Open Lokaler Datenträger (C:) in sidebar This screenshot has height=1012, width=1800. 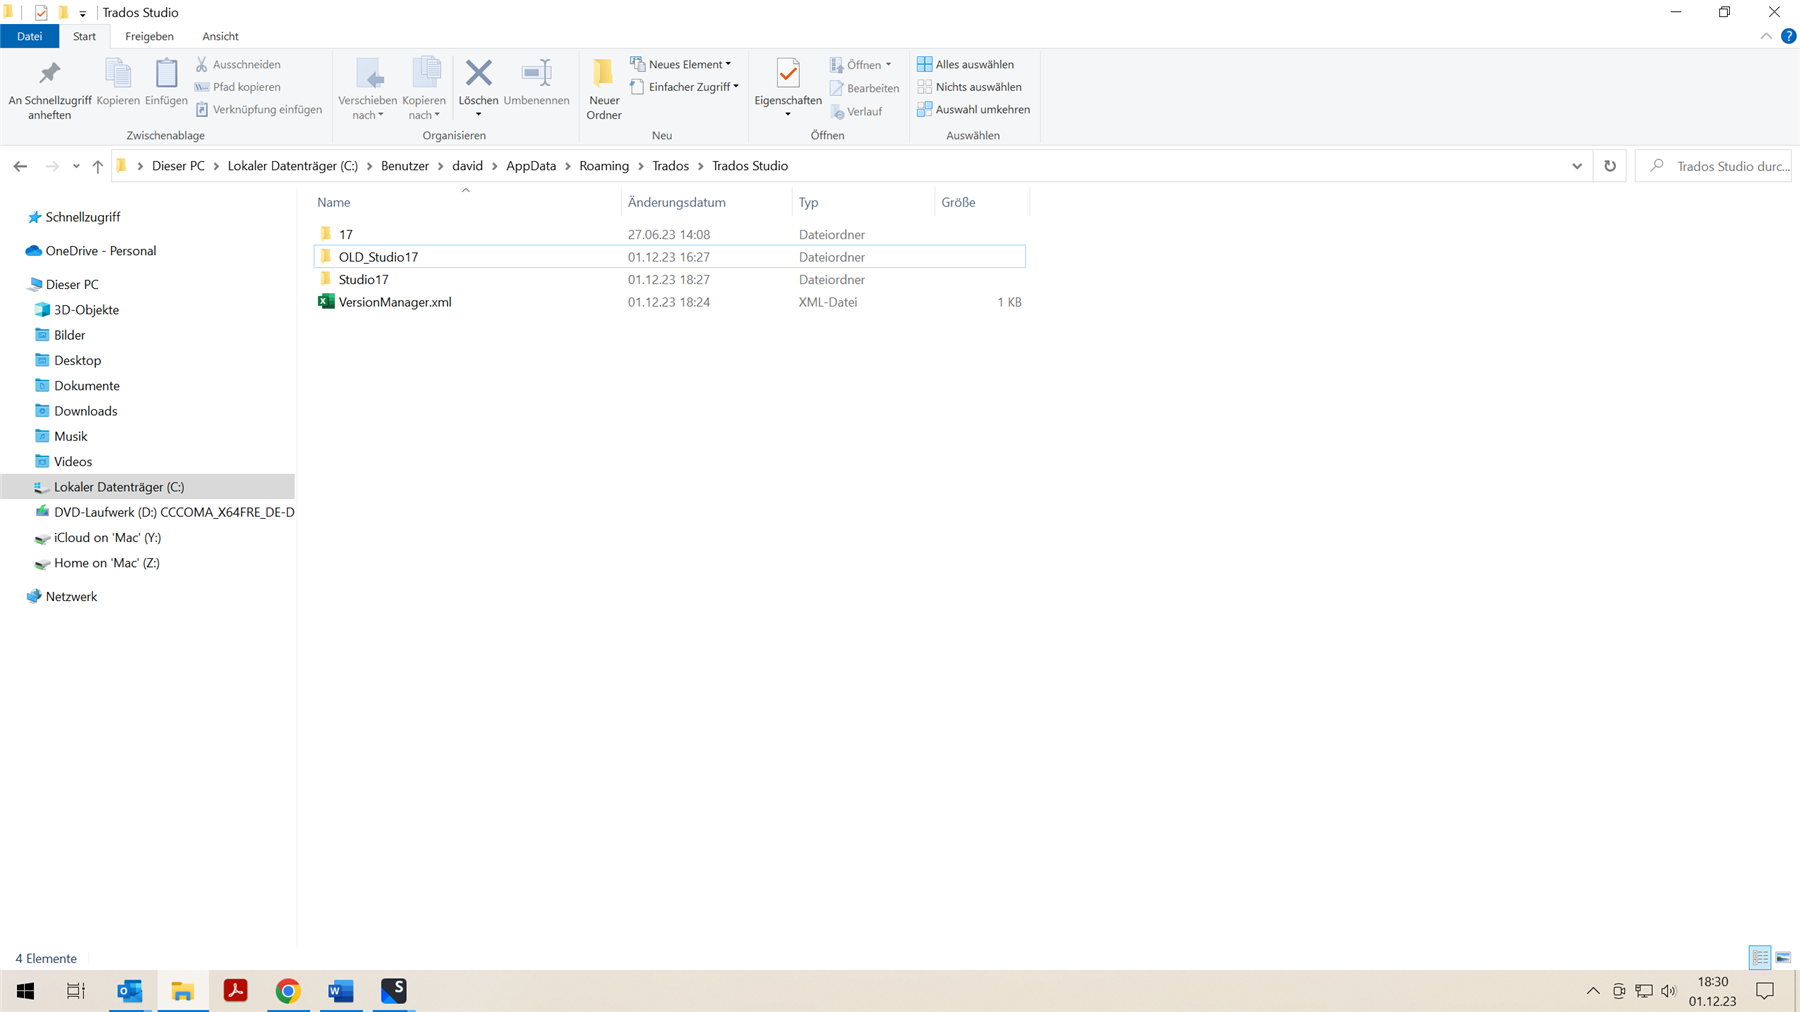[x=148, y=487]
